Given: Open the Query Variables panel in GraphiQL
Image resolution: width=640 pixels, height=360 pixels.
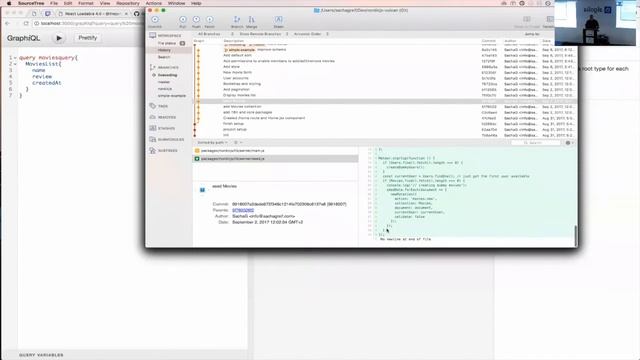Looking at the screenshot, I should pos(41,355).
